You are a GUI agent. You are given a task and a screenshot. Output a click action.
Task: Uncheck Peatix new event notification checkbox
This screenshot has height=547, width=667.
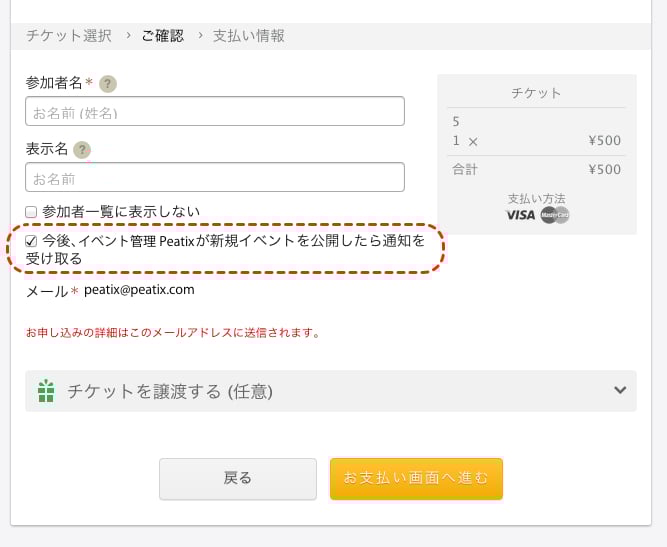coord(31,241)
